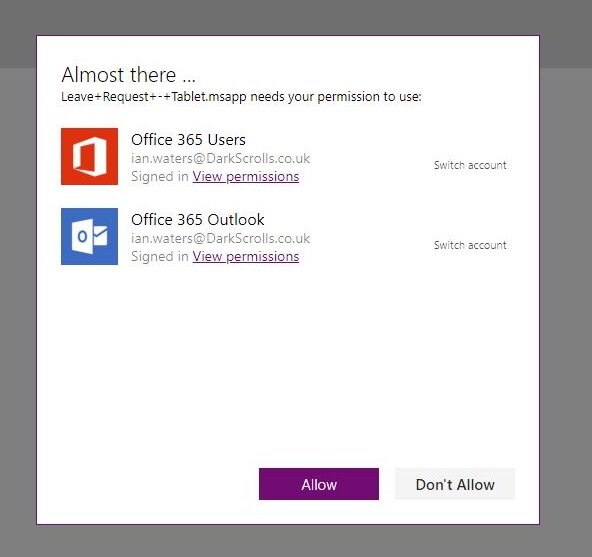Switch account for Office 365 Outlook
This screenshot has height=557, width=592.
coord(470,245)
